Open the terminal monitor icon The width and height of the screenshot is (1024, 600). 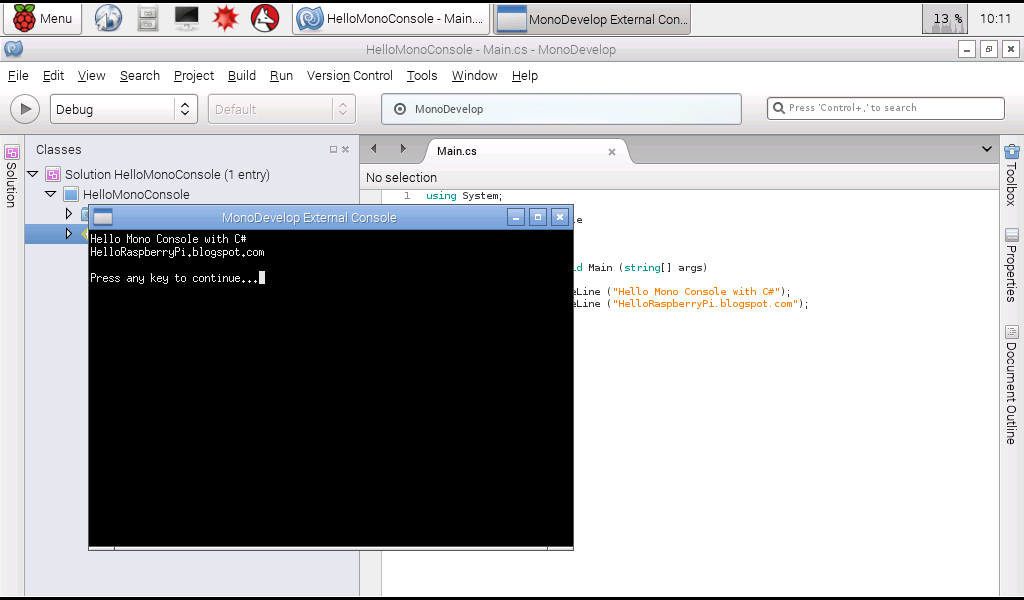187,18
